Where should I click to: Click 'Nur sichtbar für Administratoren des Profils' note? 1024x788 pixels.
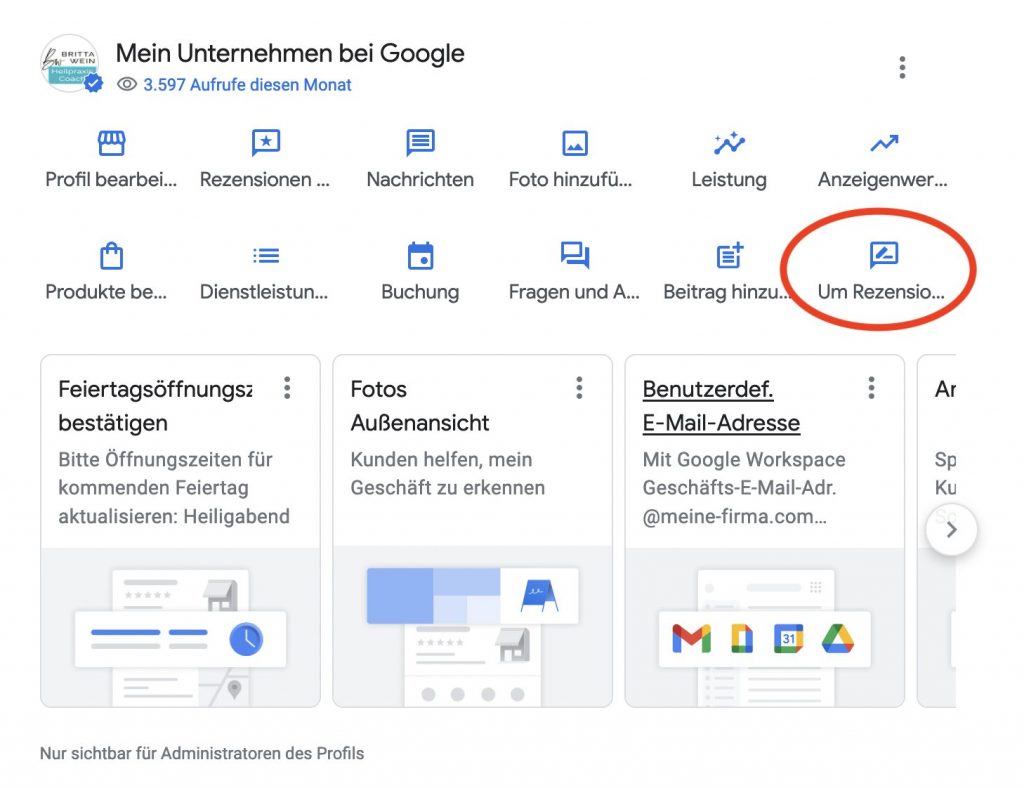tap(202, 753)
